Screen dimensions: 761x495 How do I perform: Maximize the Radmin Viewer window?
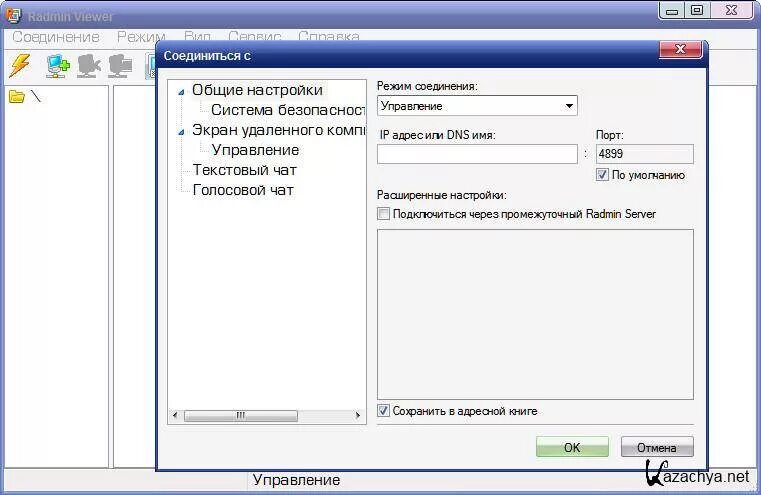point(696,11)
